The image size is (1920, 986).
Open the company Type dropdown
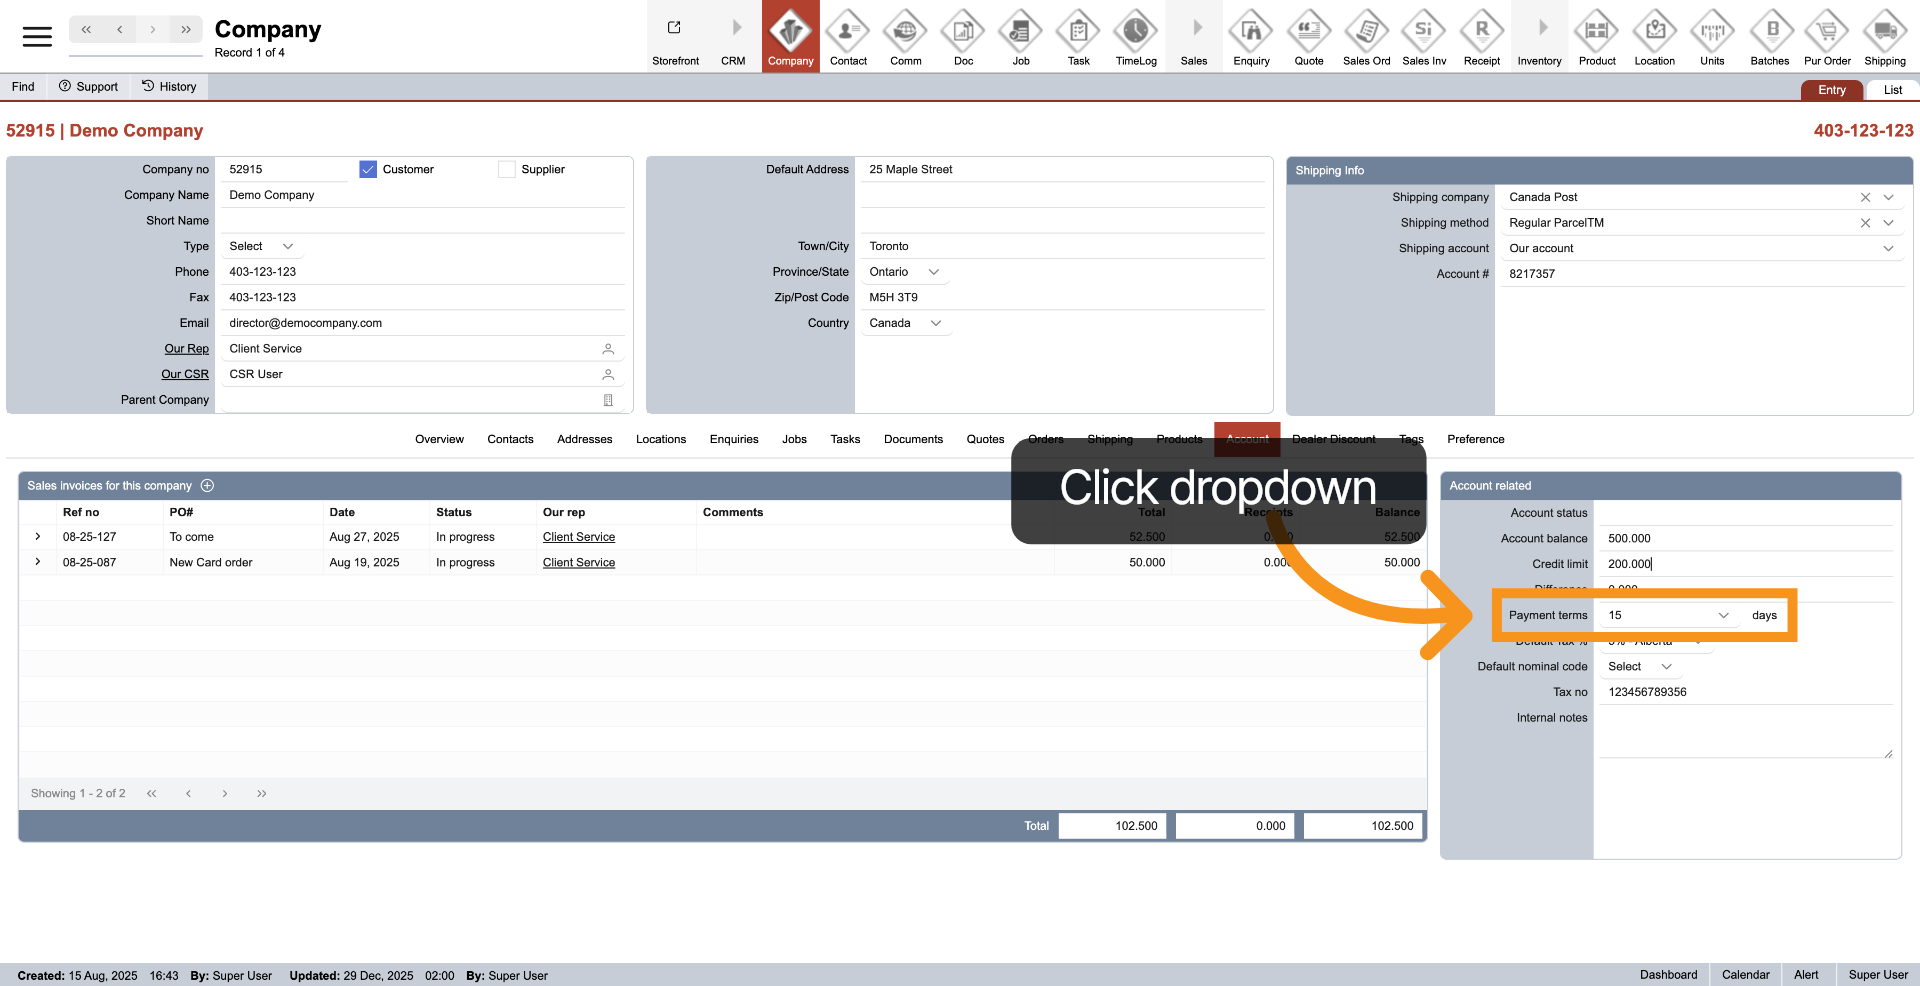[x=287, y=247]
